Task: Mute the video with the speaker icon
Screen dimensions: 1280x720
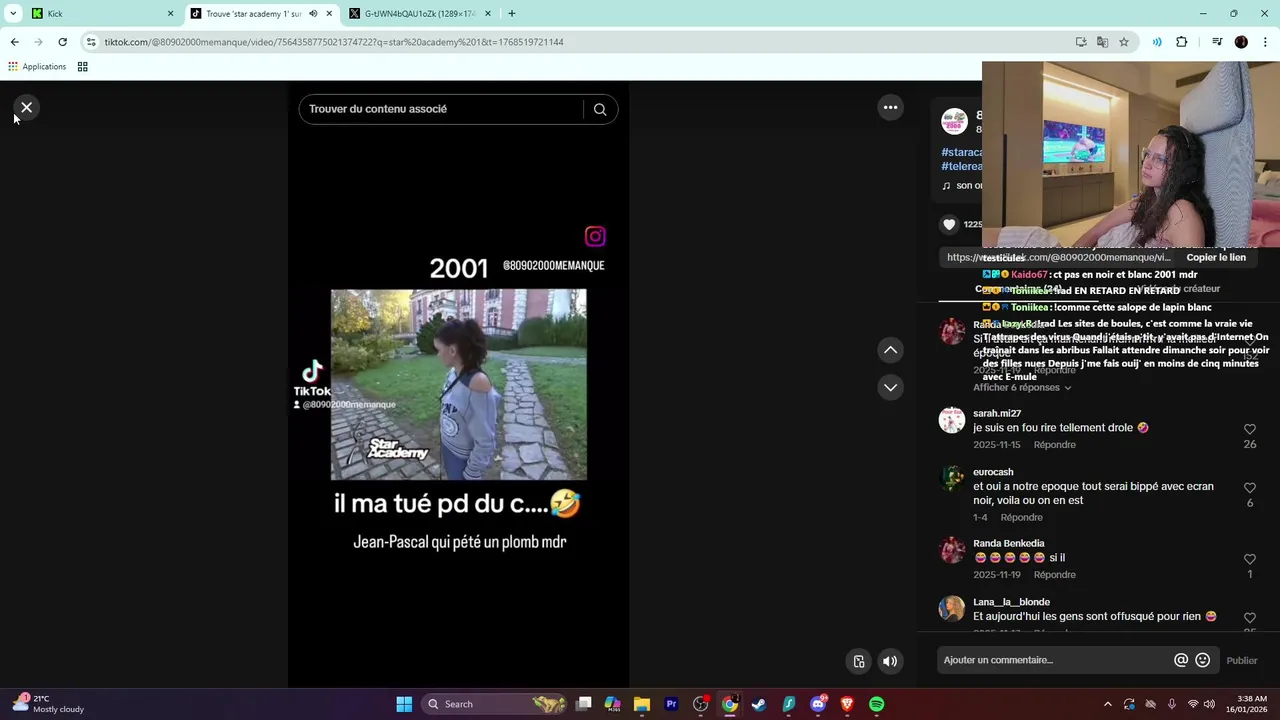Action: click(x=890, y=661)
